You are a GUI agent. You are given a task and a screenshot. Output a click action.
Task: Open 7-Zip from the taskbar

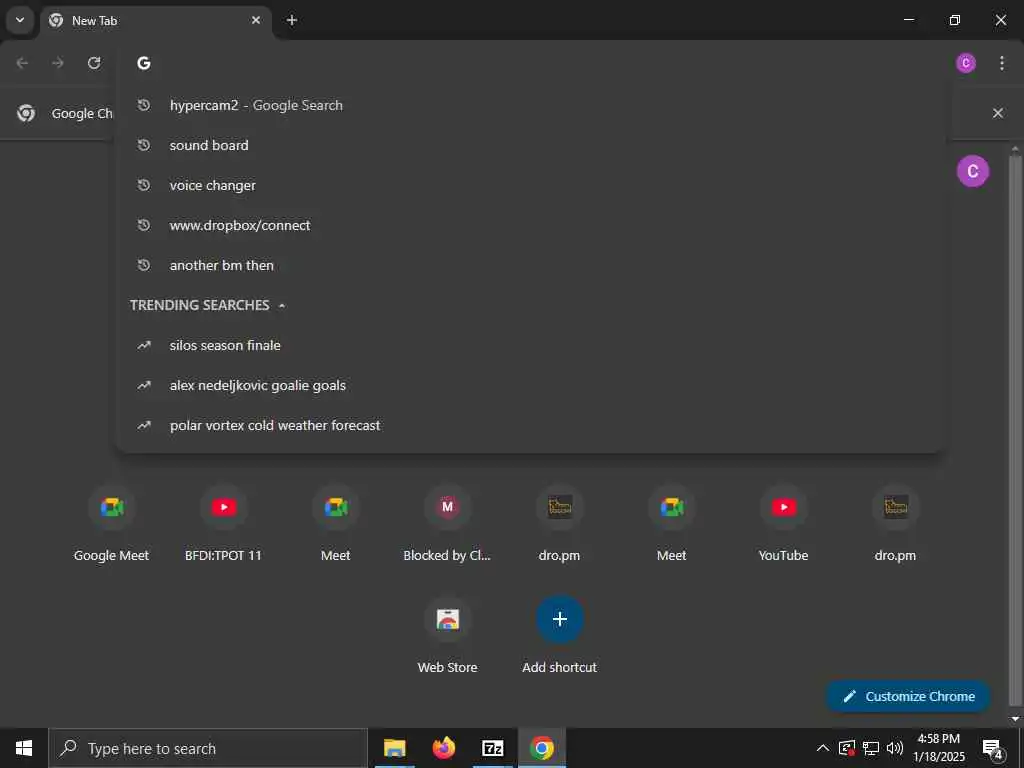pos(492,748)
